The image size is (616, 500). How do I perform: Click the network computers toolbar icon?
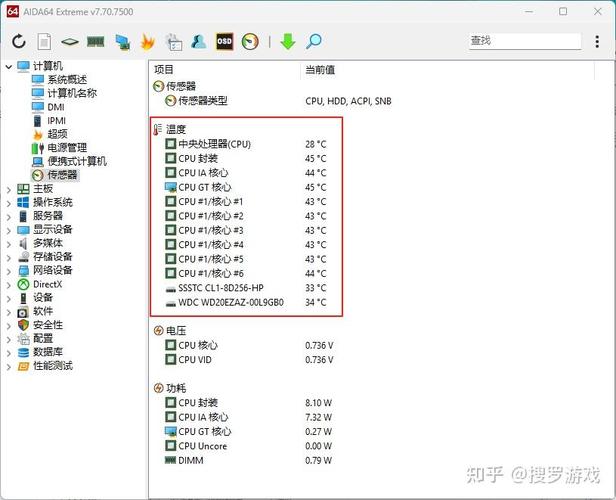(123, 42)
